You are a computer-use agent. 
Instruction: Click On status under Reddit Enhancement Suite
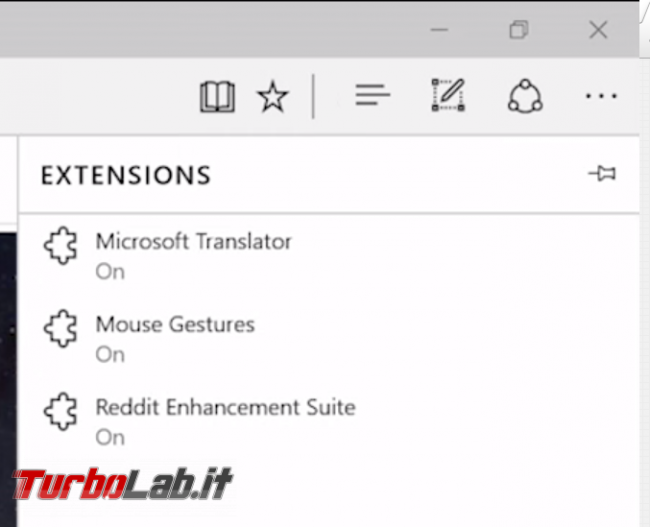[x=110, y=437]
